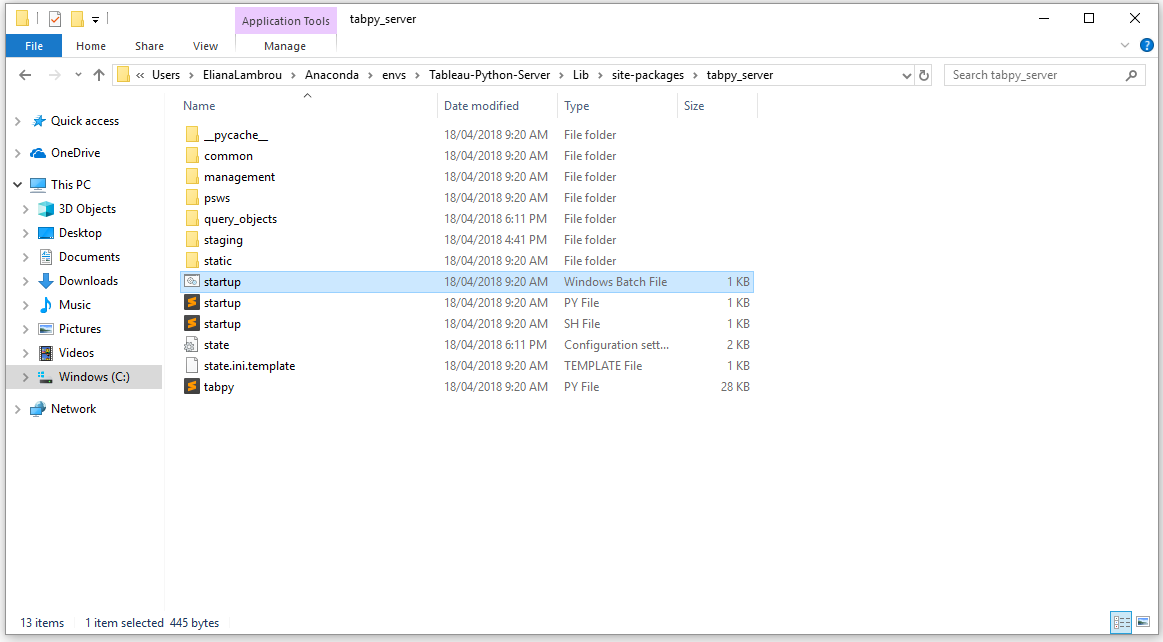Screen dimensions: 1163x642
Task: Select Downloads in the navigation pane
Action: coord(88,281)
